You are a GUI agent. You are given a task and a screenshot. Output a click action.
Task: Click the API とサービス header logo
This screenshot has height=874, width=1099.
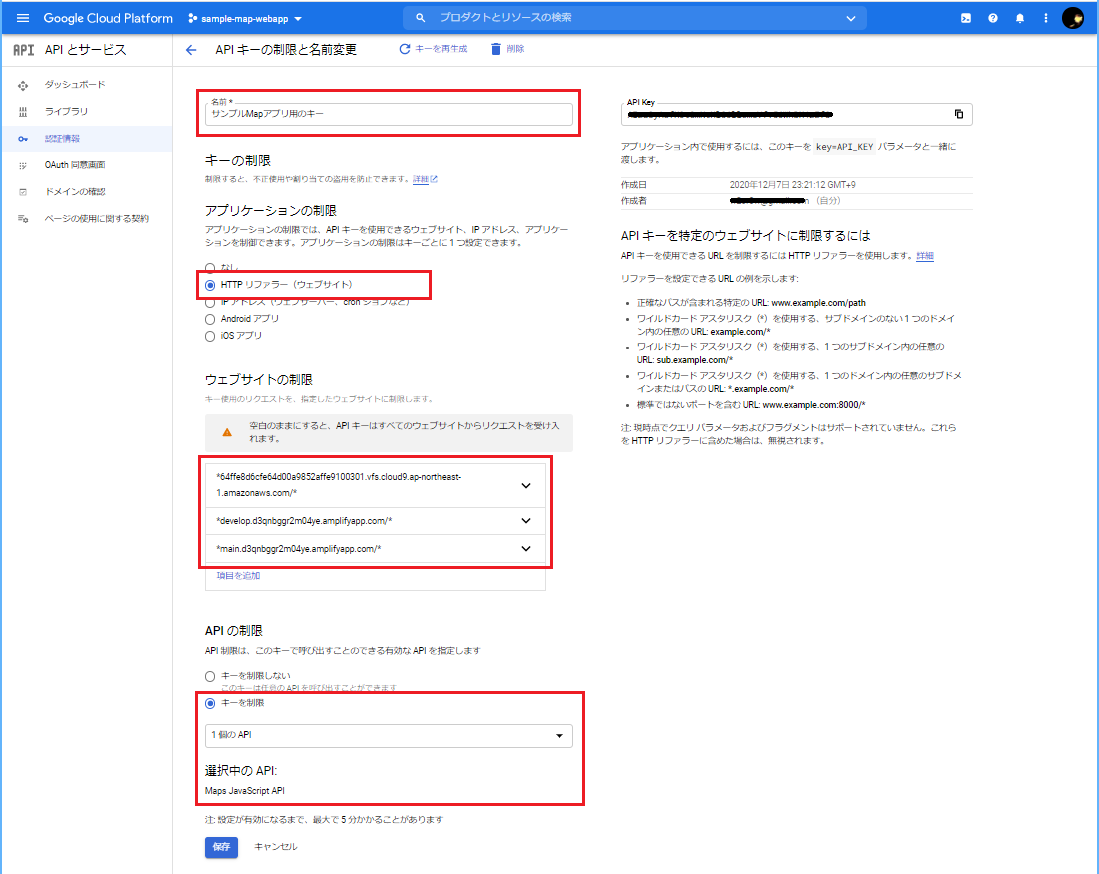[x=24, y=50]
